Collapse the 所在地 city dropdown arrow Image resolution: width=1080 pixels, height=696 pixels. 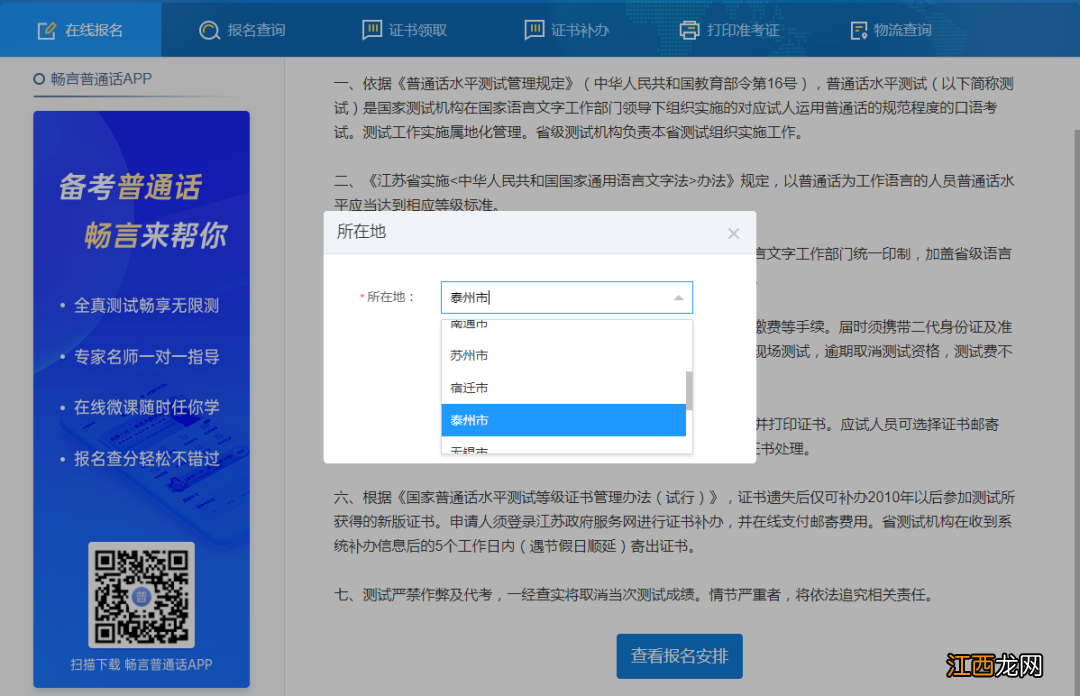click(679, 297)
